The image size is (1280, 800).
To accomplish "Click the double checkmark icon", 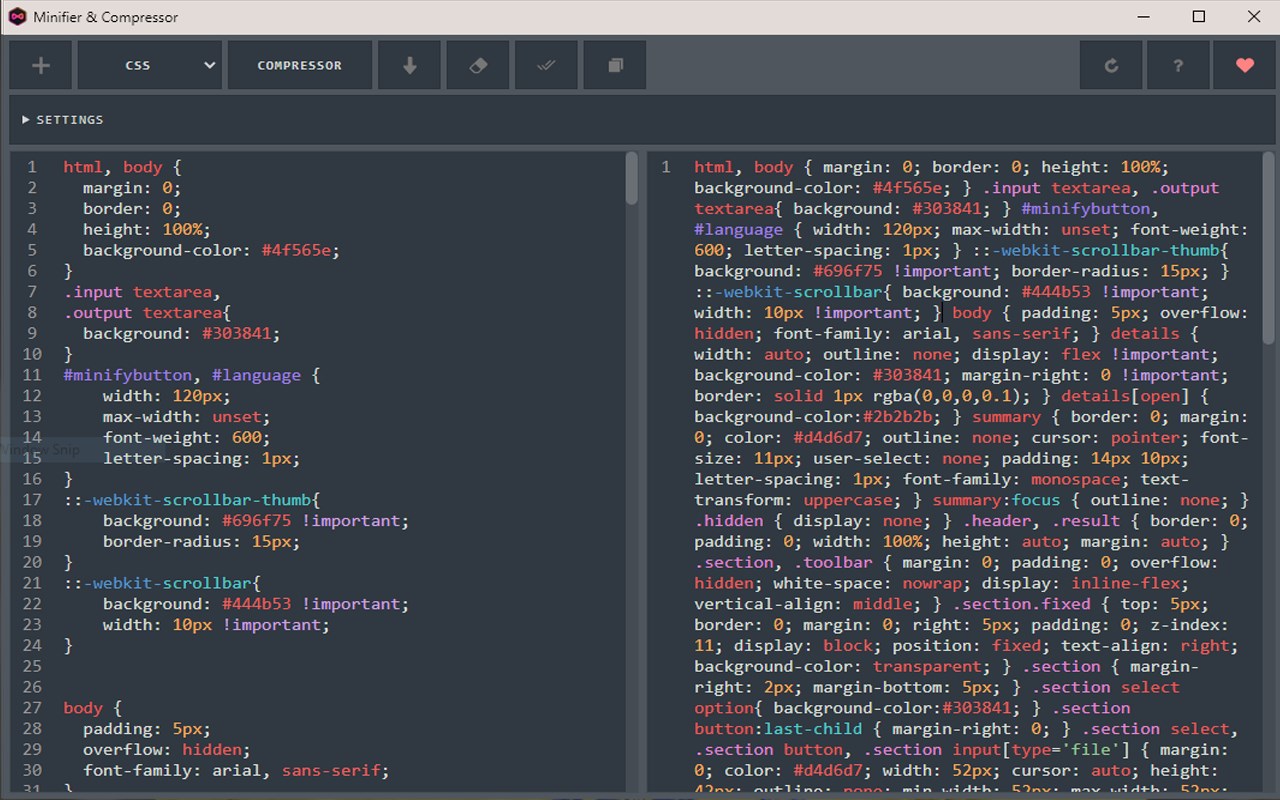I will point(546,65).
